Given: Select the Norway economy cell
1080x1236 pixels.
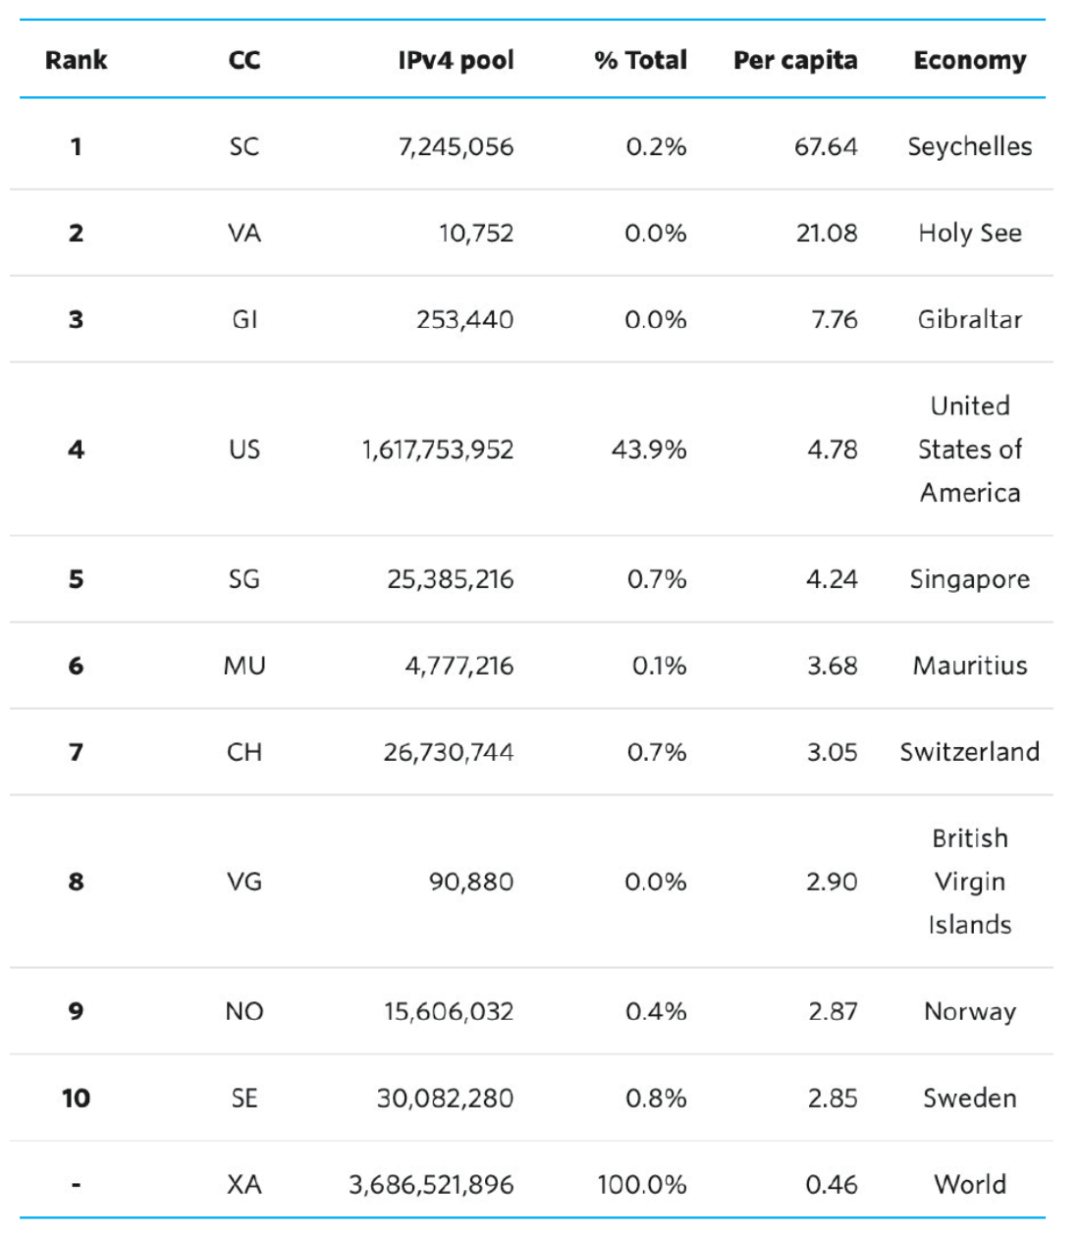Looking at the screenshot, I should [x=970, y=1012].
